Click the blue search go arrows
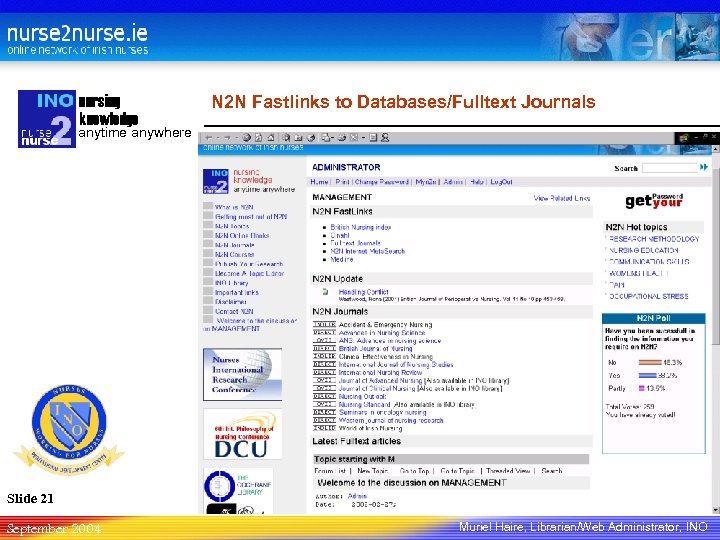 point(703,168)
